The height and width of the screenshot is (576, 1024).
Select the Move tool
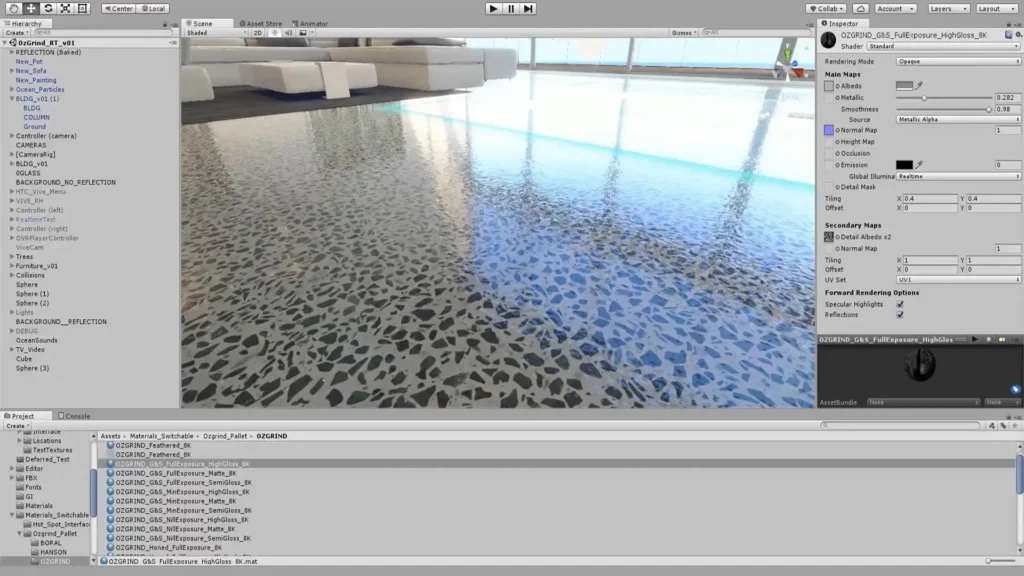(x=31, y=8)
